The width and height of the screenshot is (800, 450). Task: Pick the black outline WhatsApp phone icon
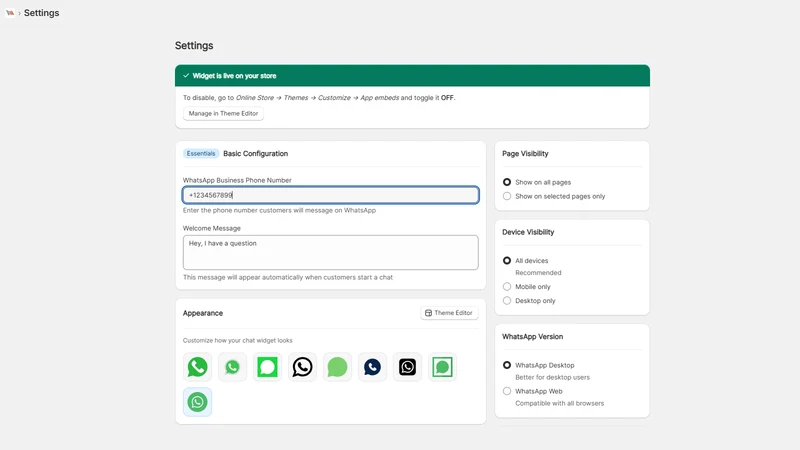[303, 367]
